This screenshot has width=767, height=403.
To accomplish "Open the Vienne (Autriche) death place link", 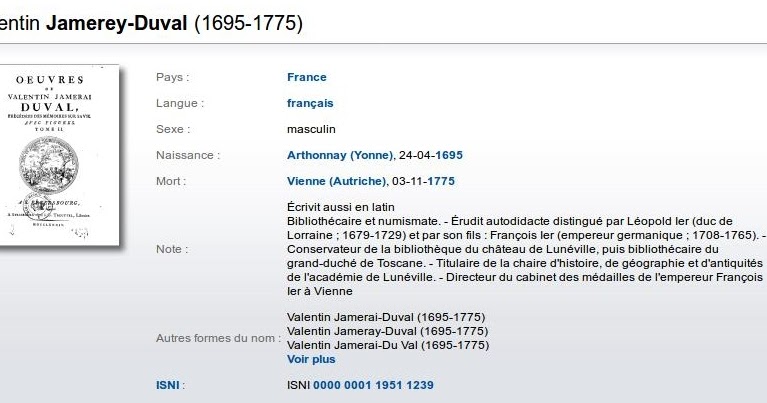I will click(x=337, y=181).
